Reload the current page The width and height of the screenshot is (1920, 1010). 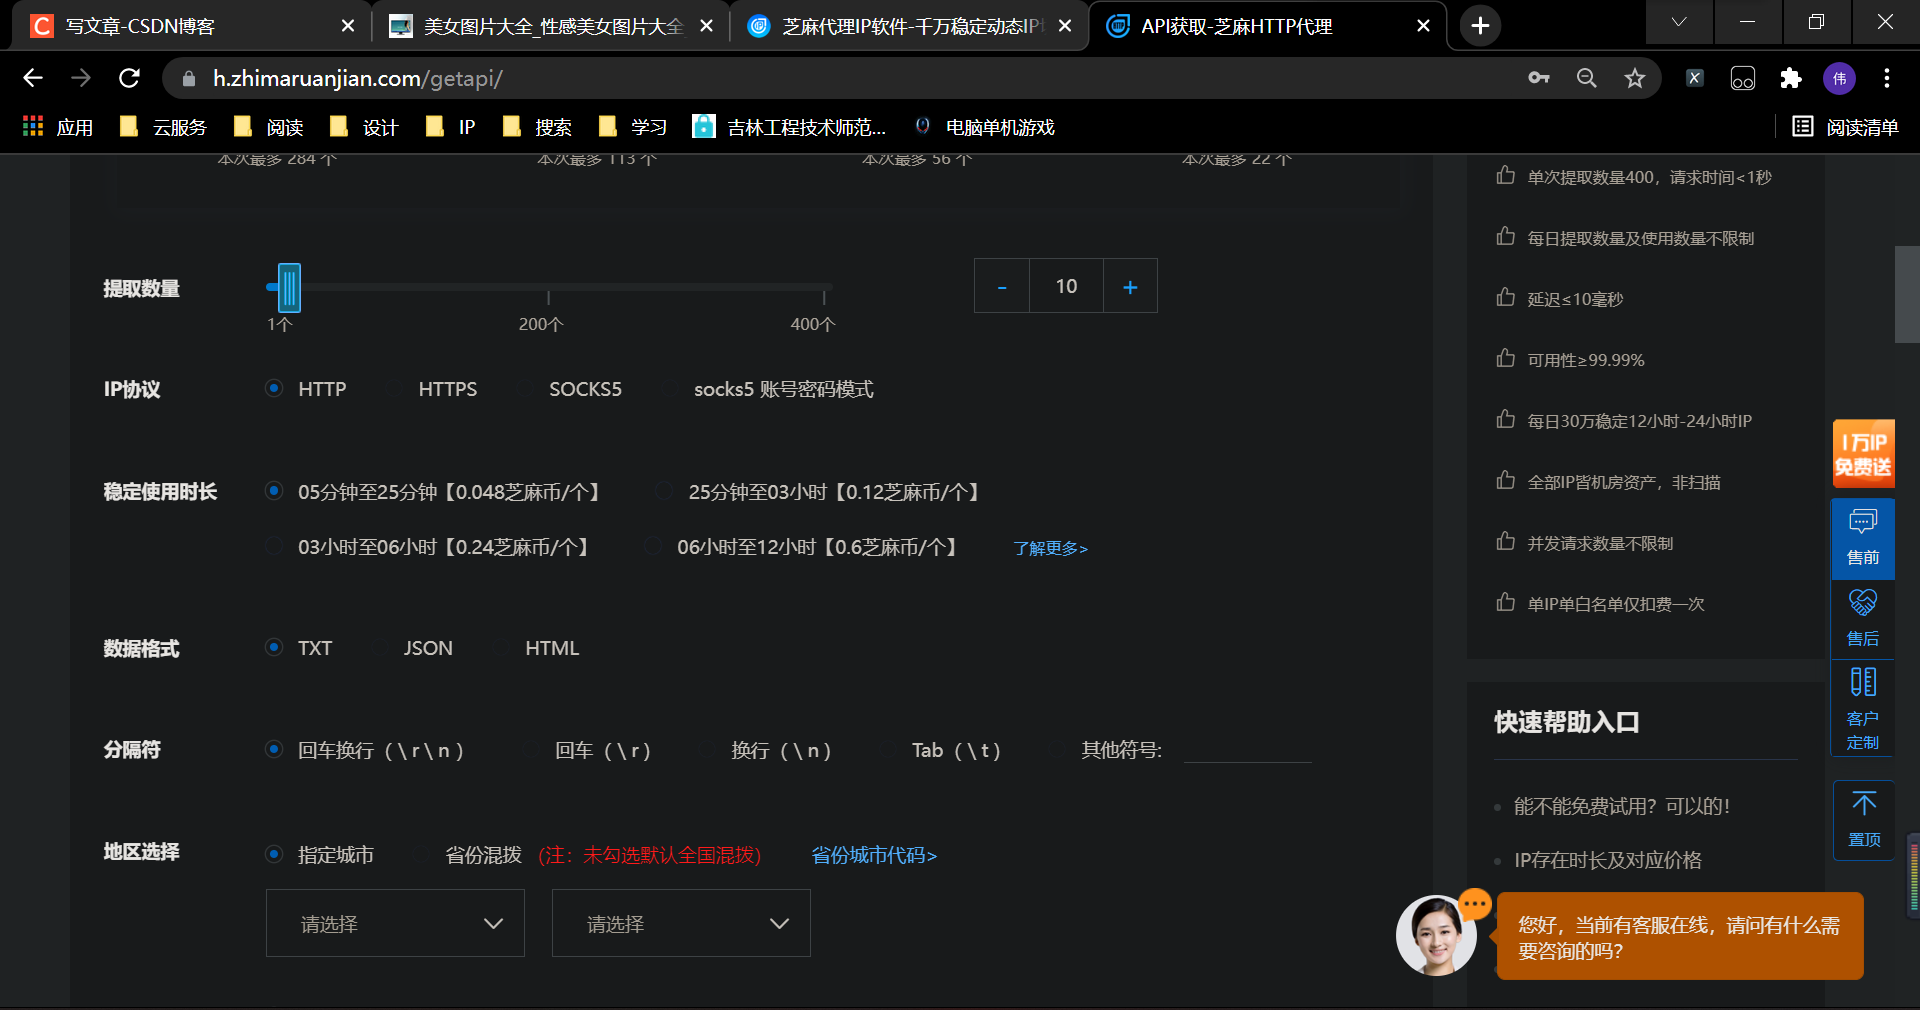coord(129,78)
